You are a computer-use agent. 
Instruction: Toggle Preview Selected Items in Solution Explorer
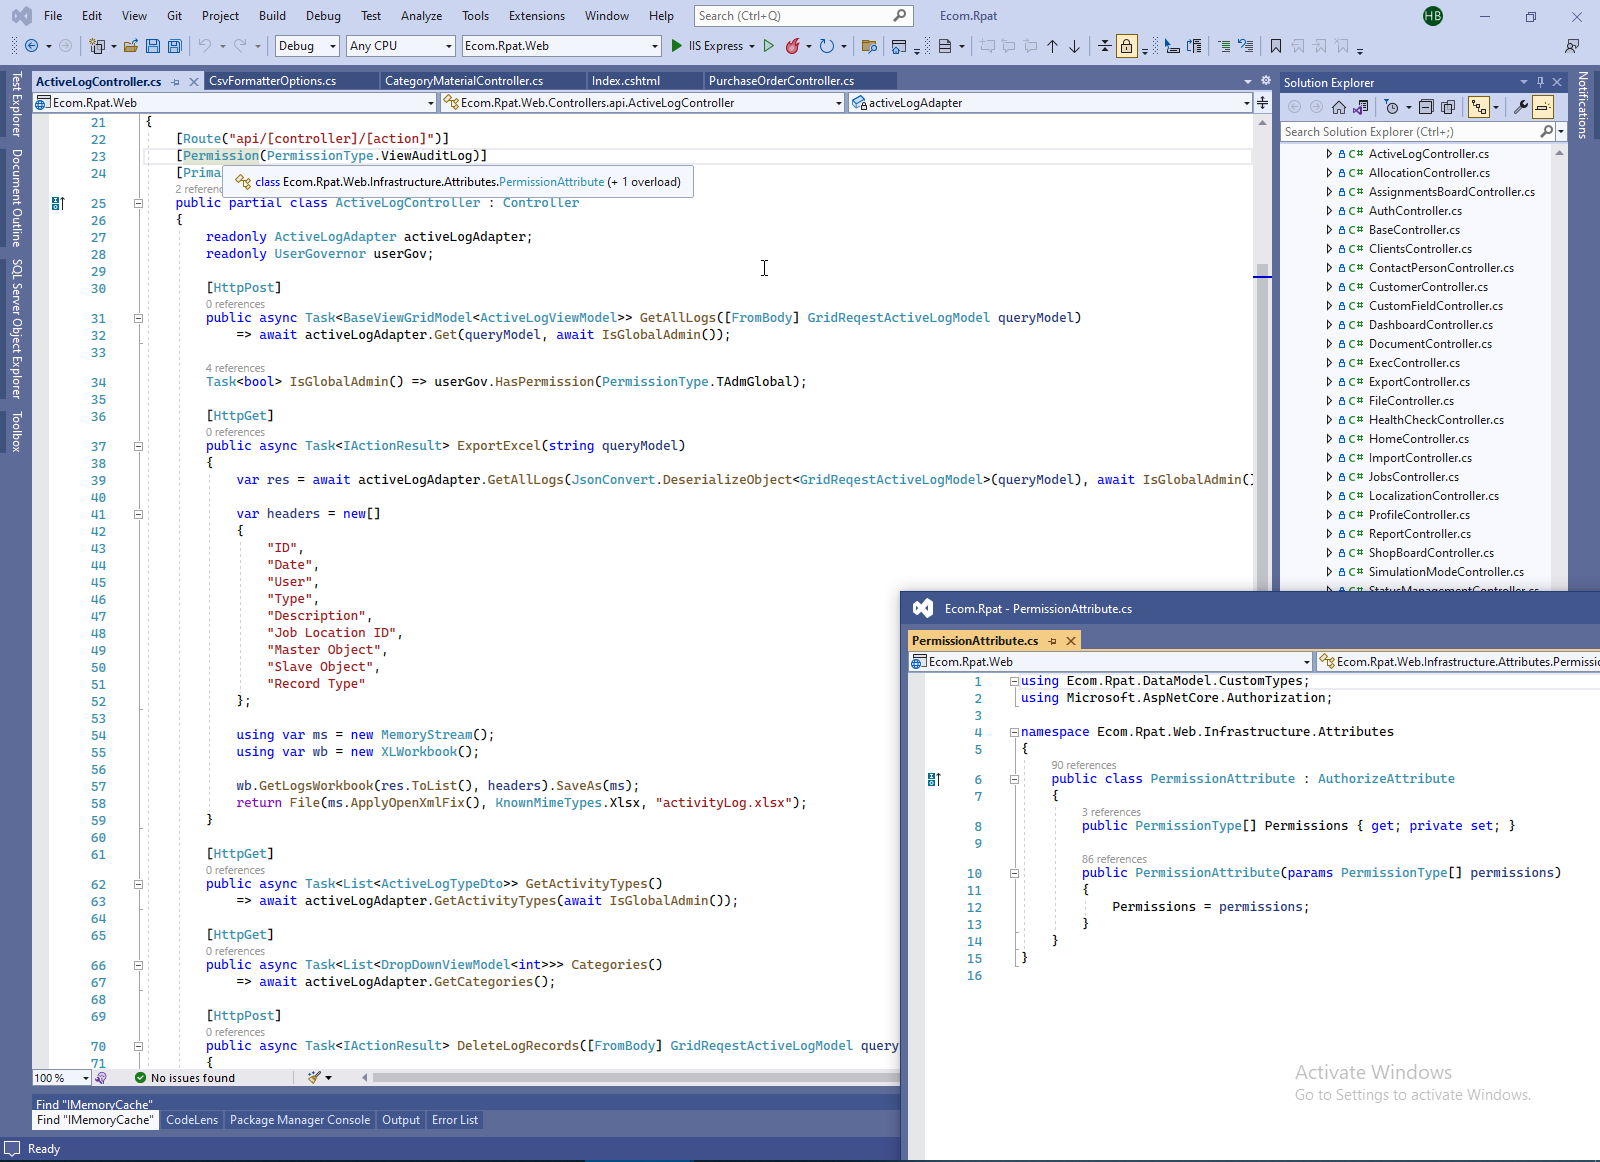click(x=1543, y=107)
